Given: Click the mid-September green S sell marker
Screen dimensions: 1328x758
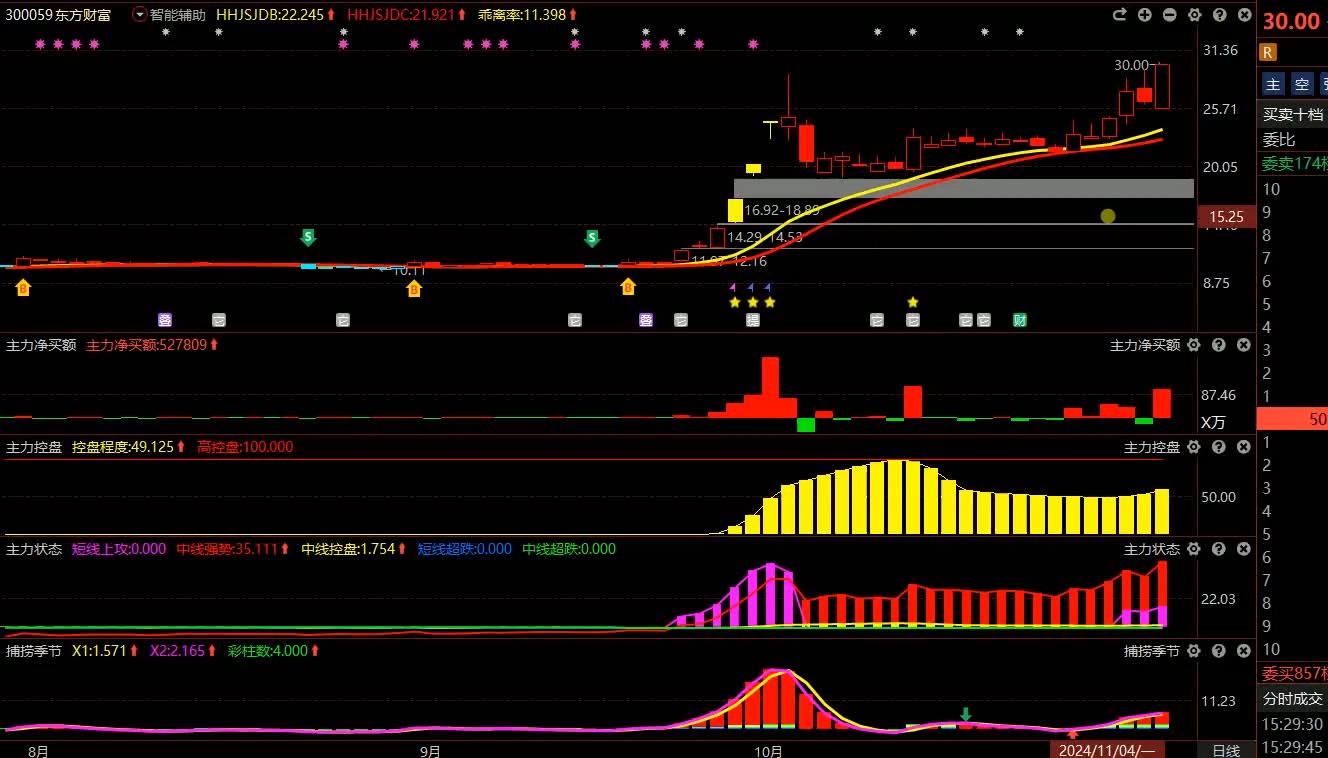Looking at the screenshot, I should pyautogui.click(x=592, y=238).
